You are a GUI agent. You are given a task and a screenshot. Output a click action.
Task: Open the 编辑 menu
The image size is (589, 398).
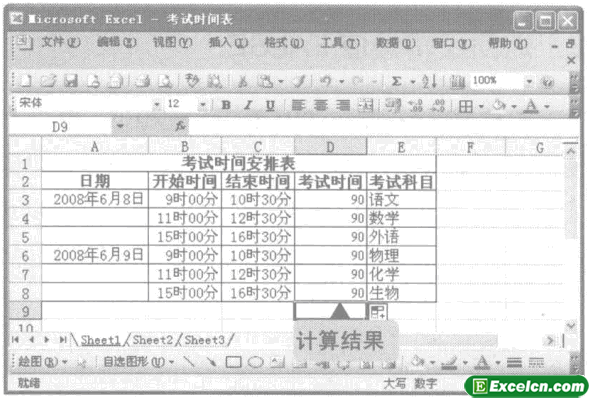pos(116,42)
